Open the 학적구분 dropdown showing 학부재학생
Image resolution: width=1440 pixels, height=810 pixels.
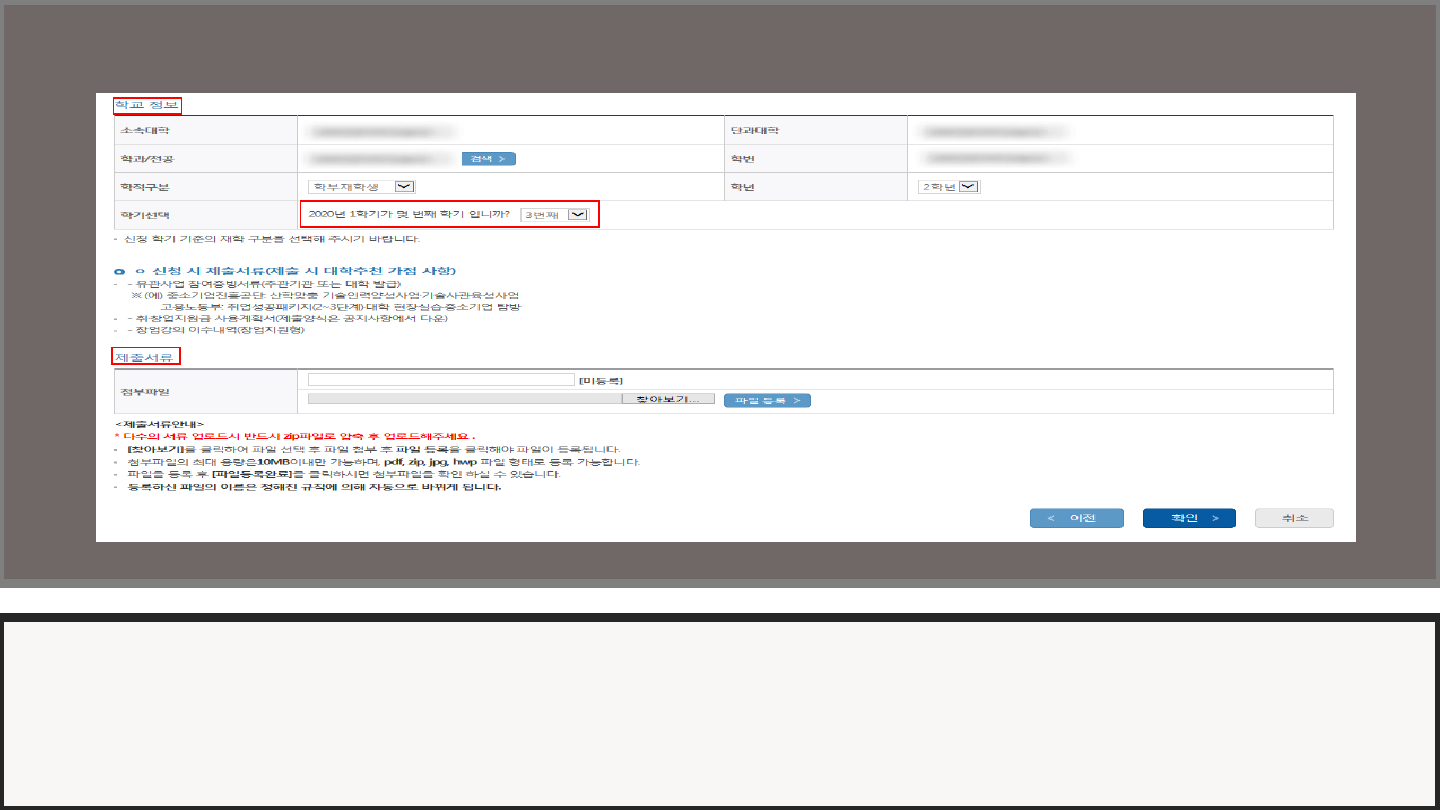click(x=361, y=186)
